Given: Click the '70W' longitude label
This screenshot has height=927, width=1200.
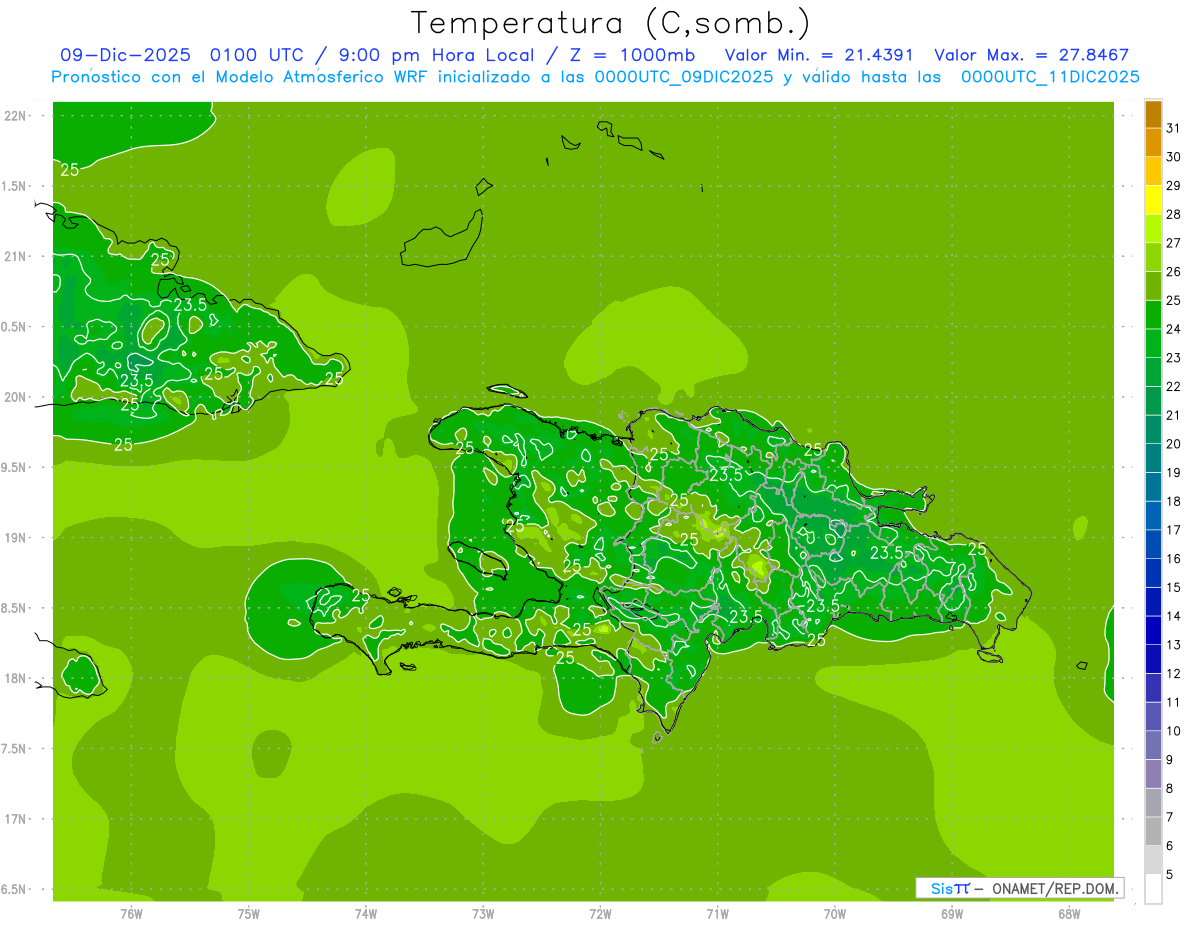Looking at the screenshot, I should [835, 914].
